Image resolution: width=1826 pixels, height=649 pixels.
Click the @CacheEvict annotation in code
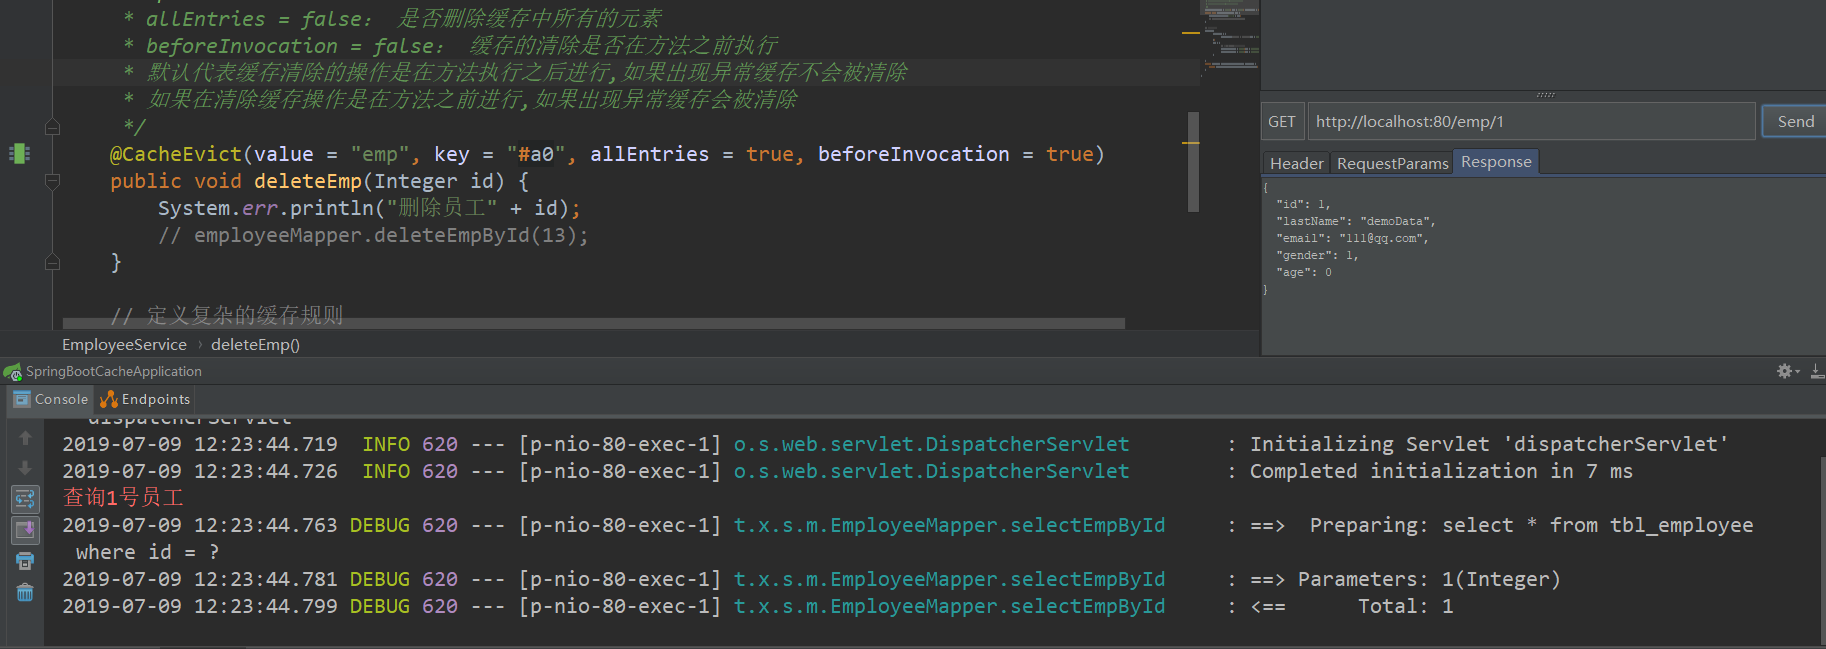[176, 154]
